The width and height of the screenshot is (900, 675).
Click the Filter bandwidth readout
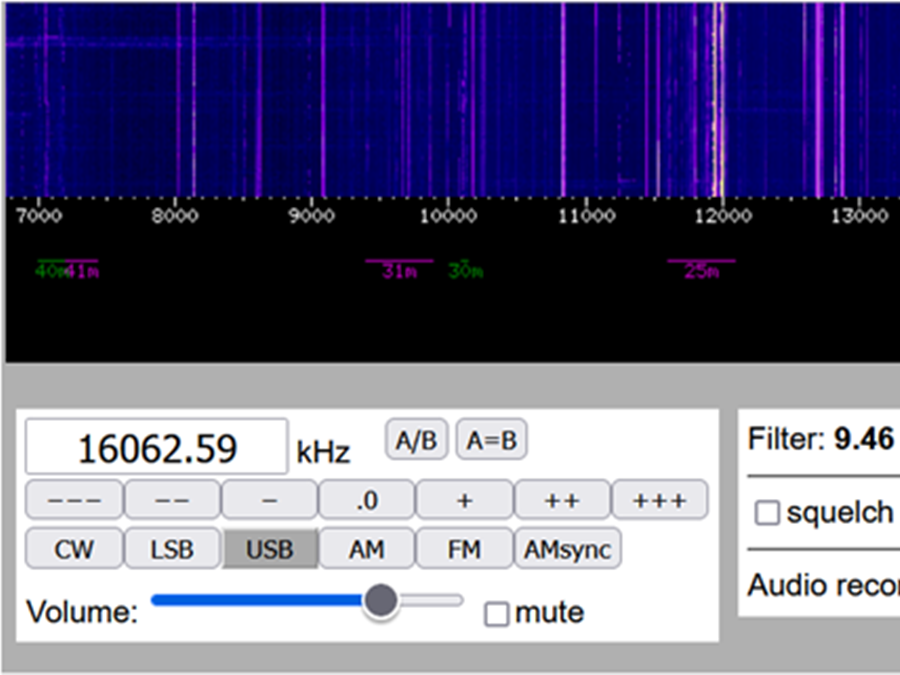click(x=821, y=439)
